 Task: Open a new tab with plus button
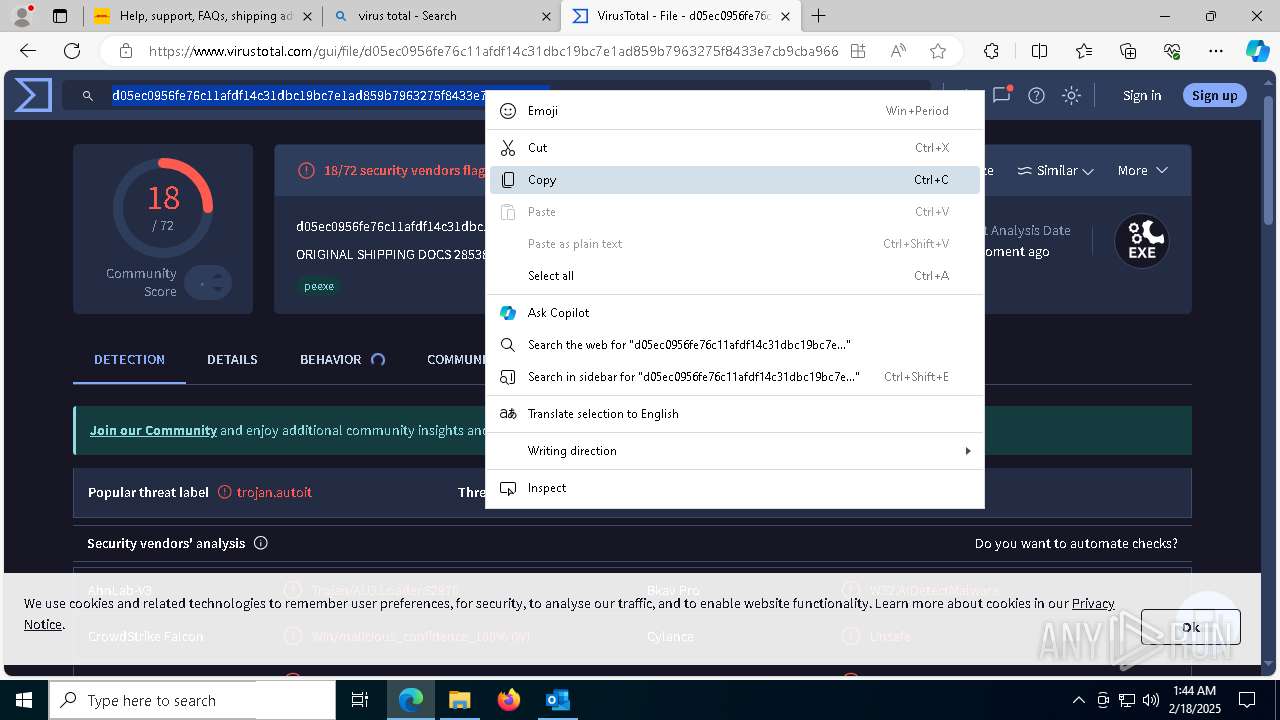819,16
